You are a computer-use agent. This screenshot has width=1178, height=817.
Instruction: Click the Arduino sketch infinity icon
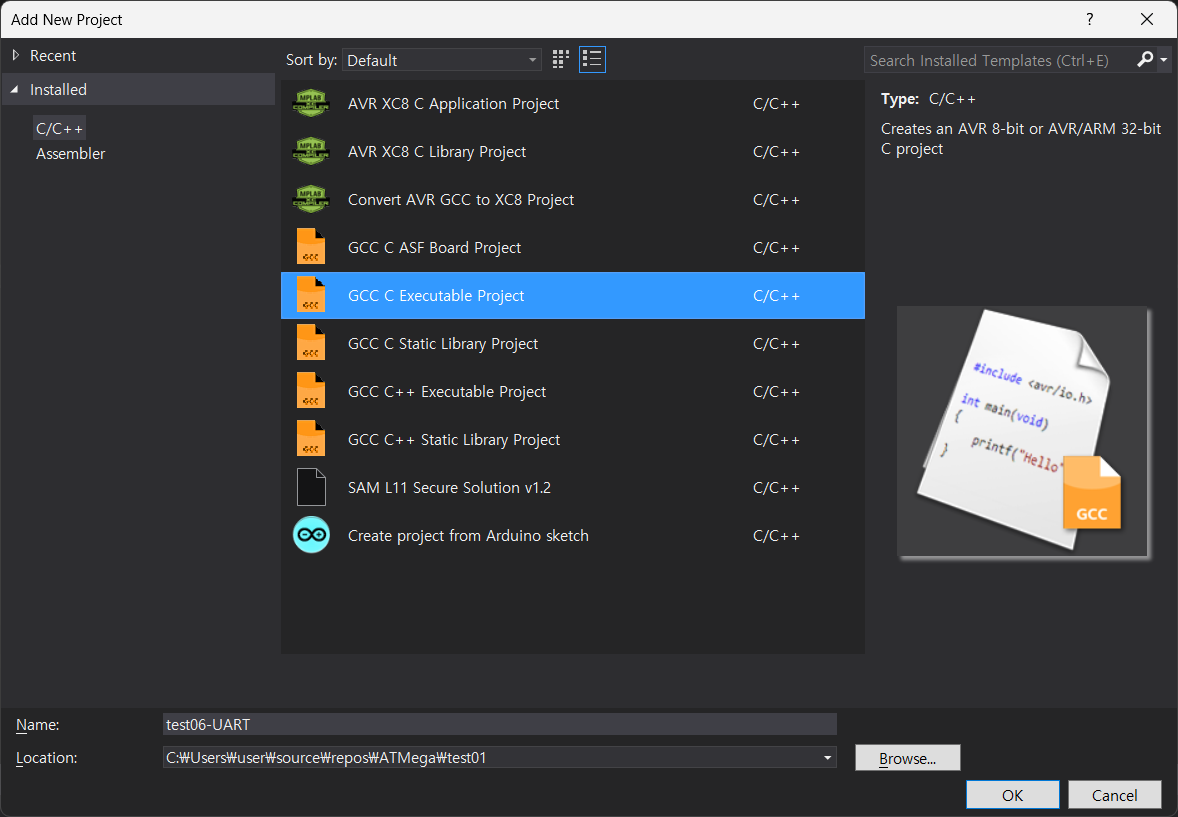[311, 535]
